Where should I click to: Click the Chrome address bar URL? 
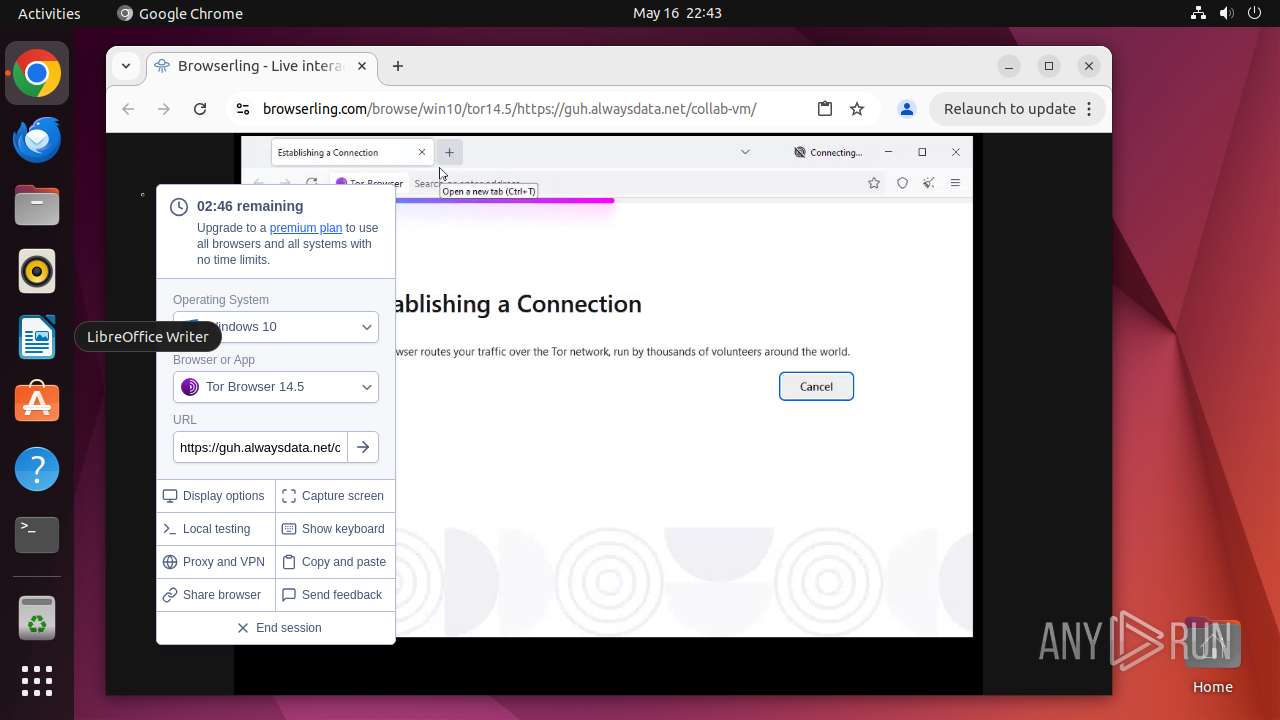tap(509, 109)
